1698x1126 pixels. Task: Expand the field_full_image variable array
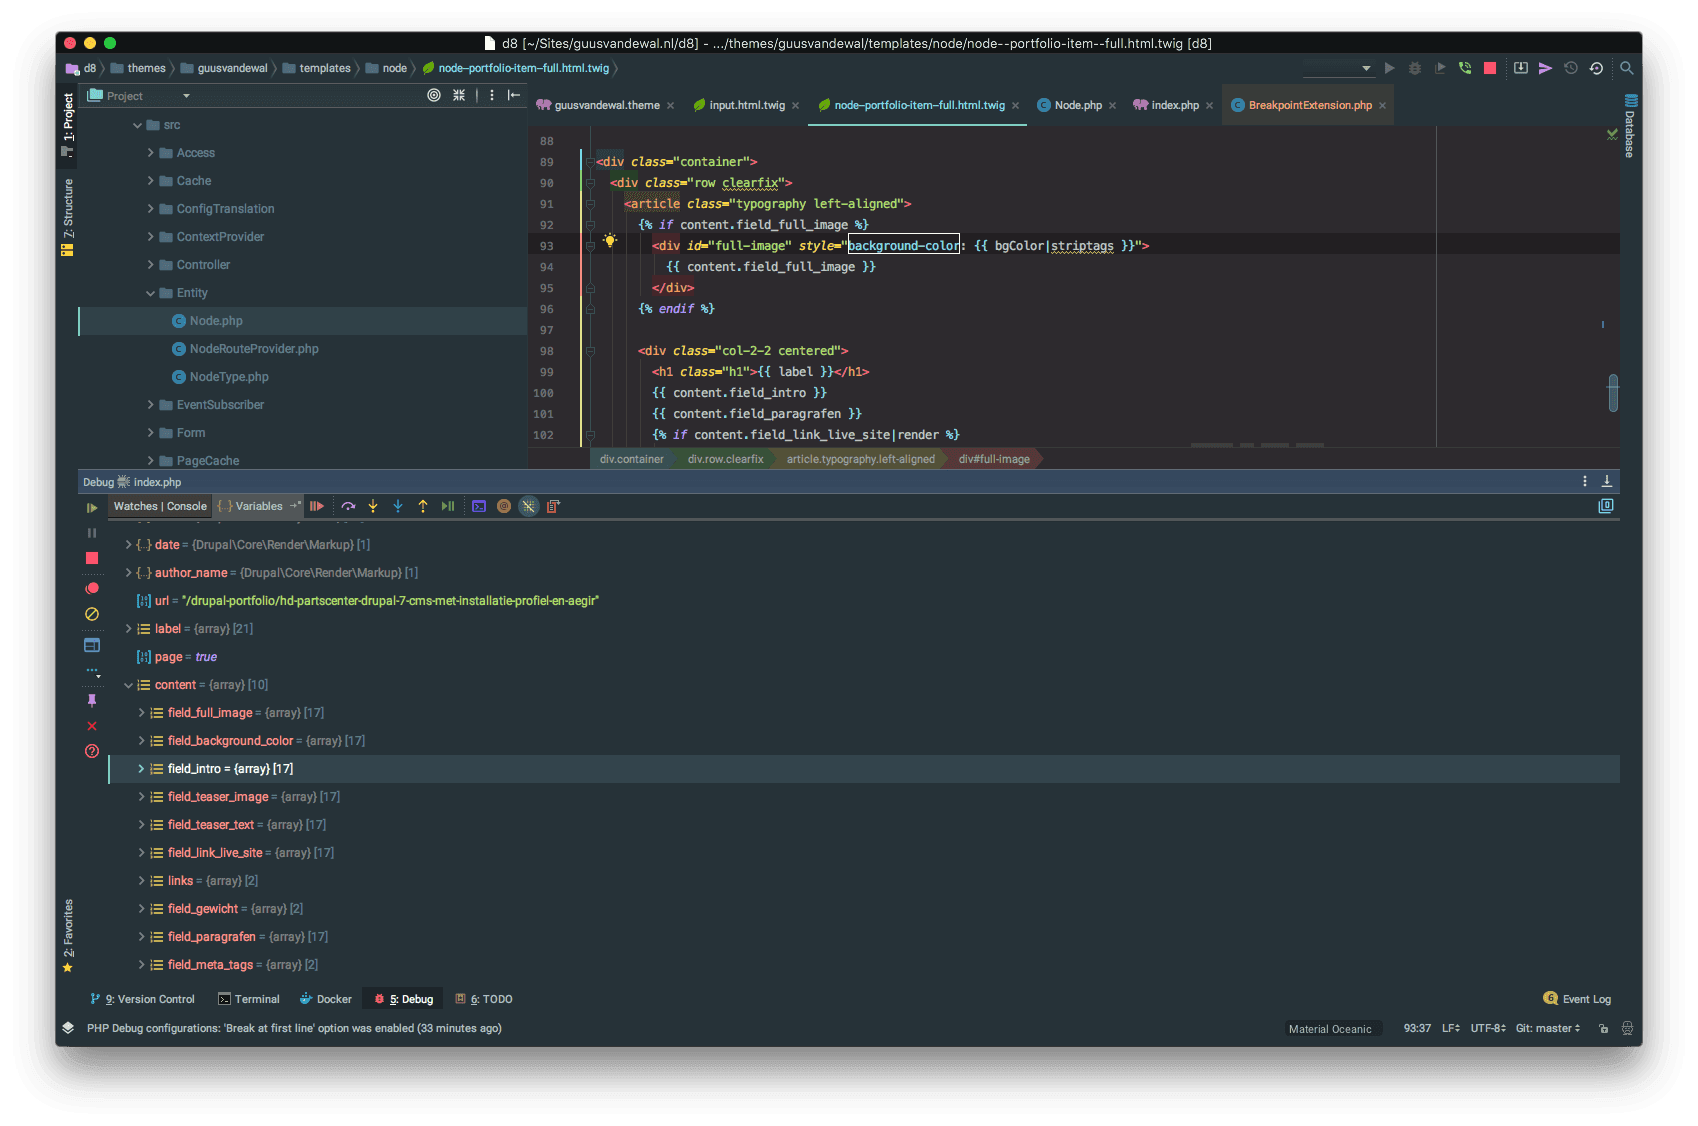141,712
